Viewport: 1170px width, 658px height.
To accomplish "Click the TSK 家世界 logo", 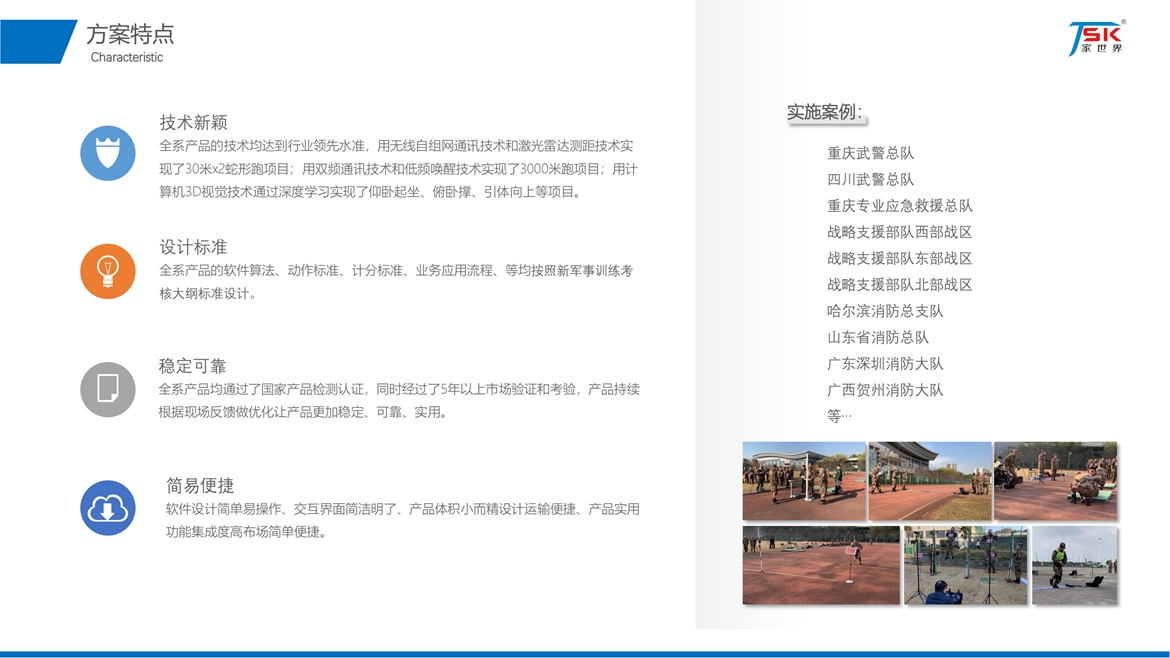I will point(1096,38).
